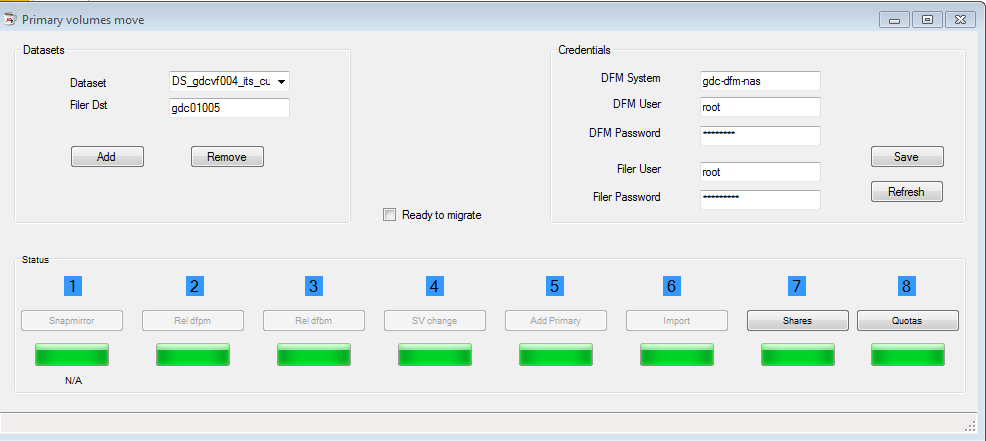Click the green status bar under Import
Screen dimensions: 986x441
pyautogui.click(x=677, y=354)
